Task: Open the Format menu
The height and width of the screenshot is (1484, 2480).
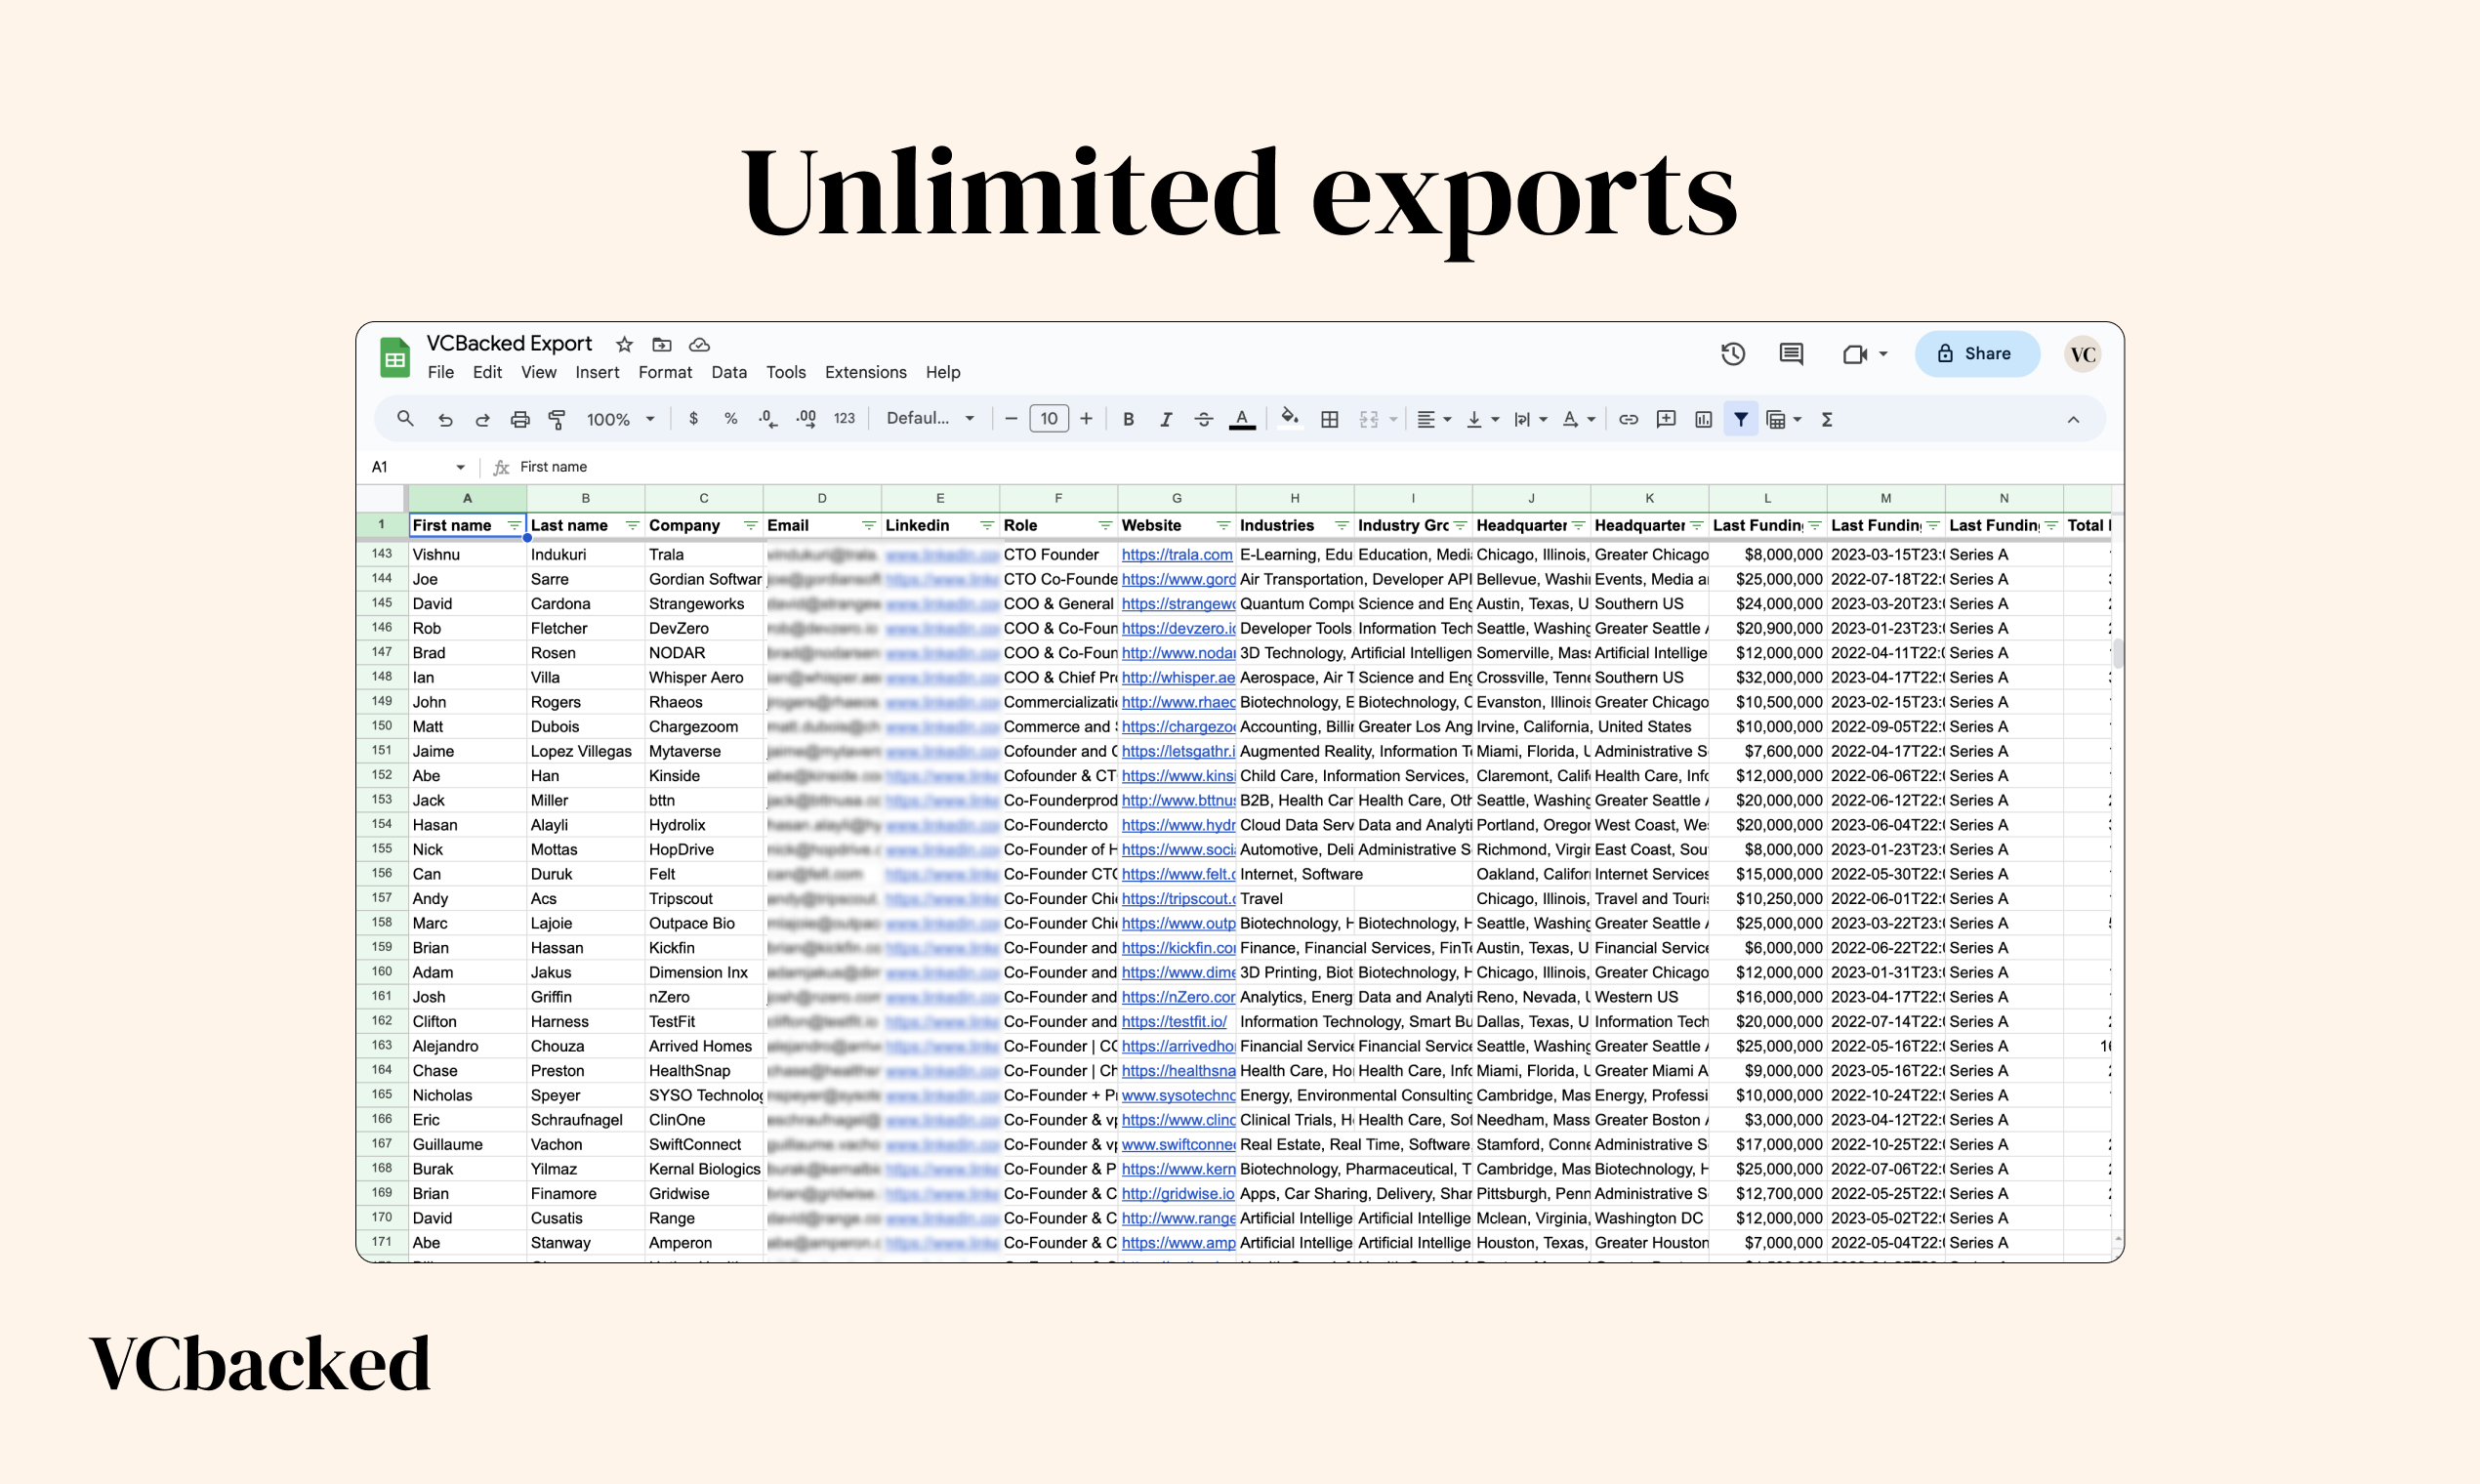Action: [x=665, y=372]
